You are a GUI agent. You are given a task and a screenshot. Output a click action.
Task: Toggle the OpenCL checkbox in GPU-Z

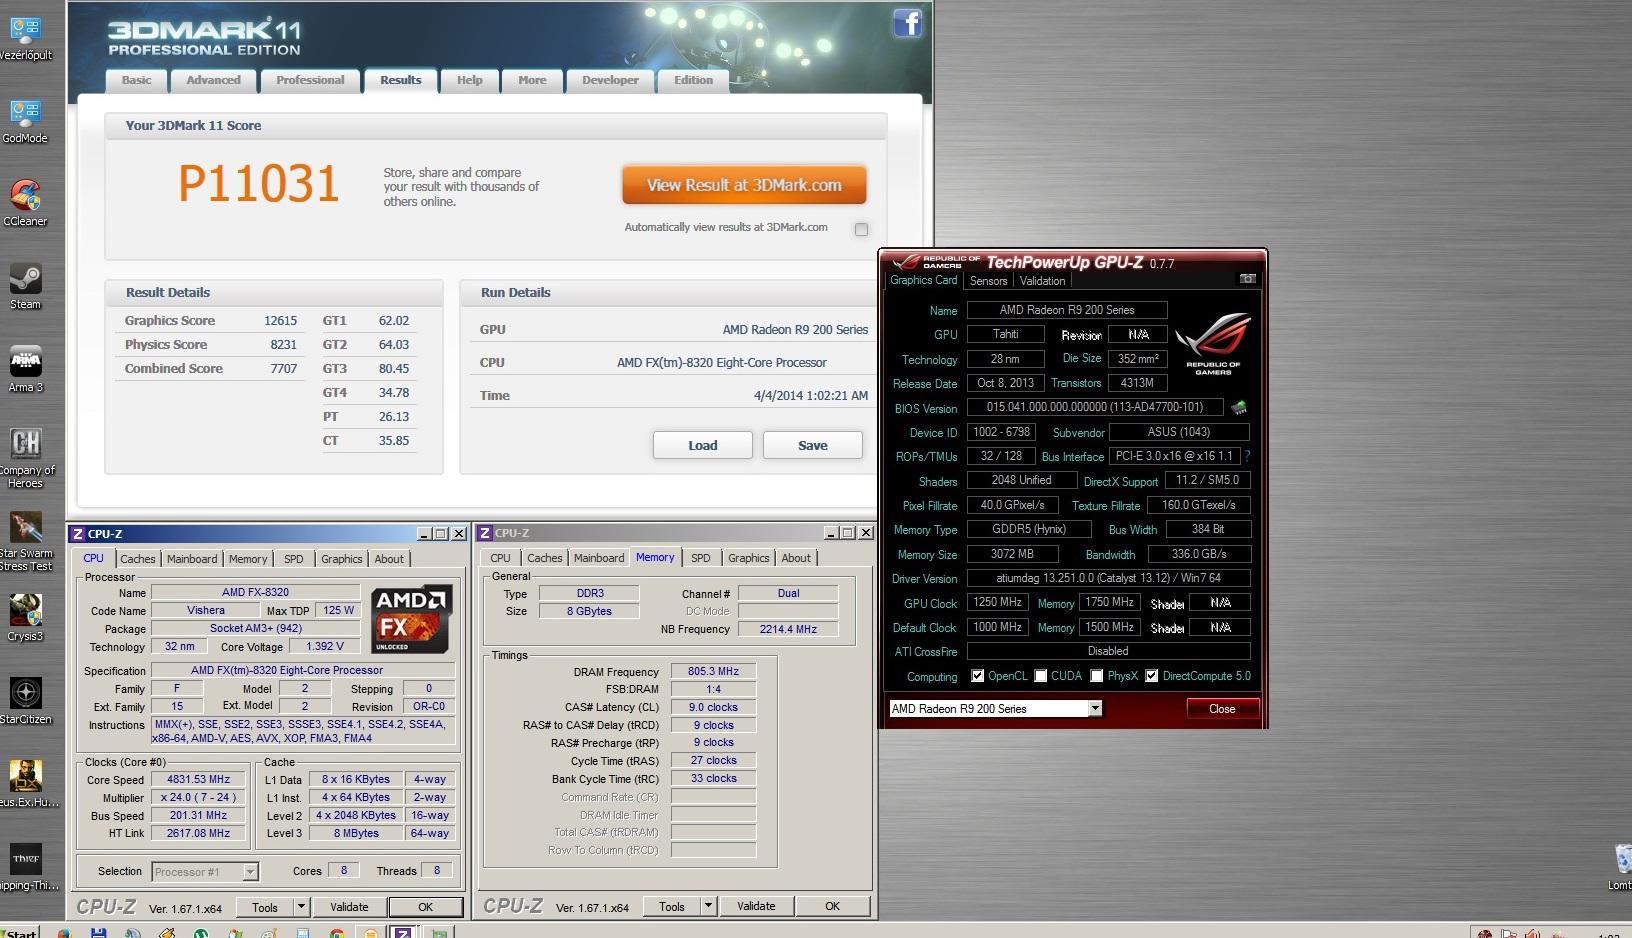click(x=977, y=676)
